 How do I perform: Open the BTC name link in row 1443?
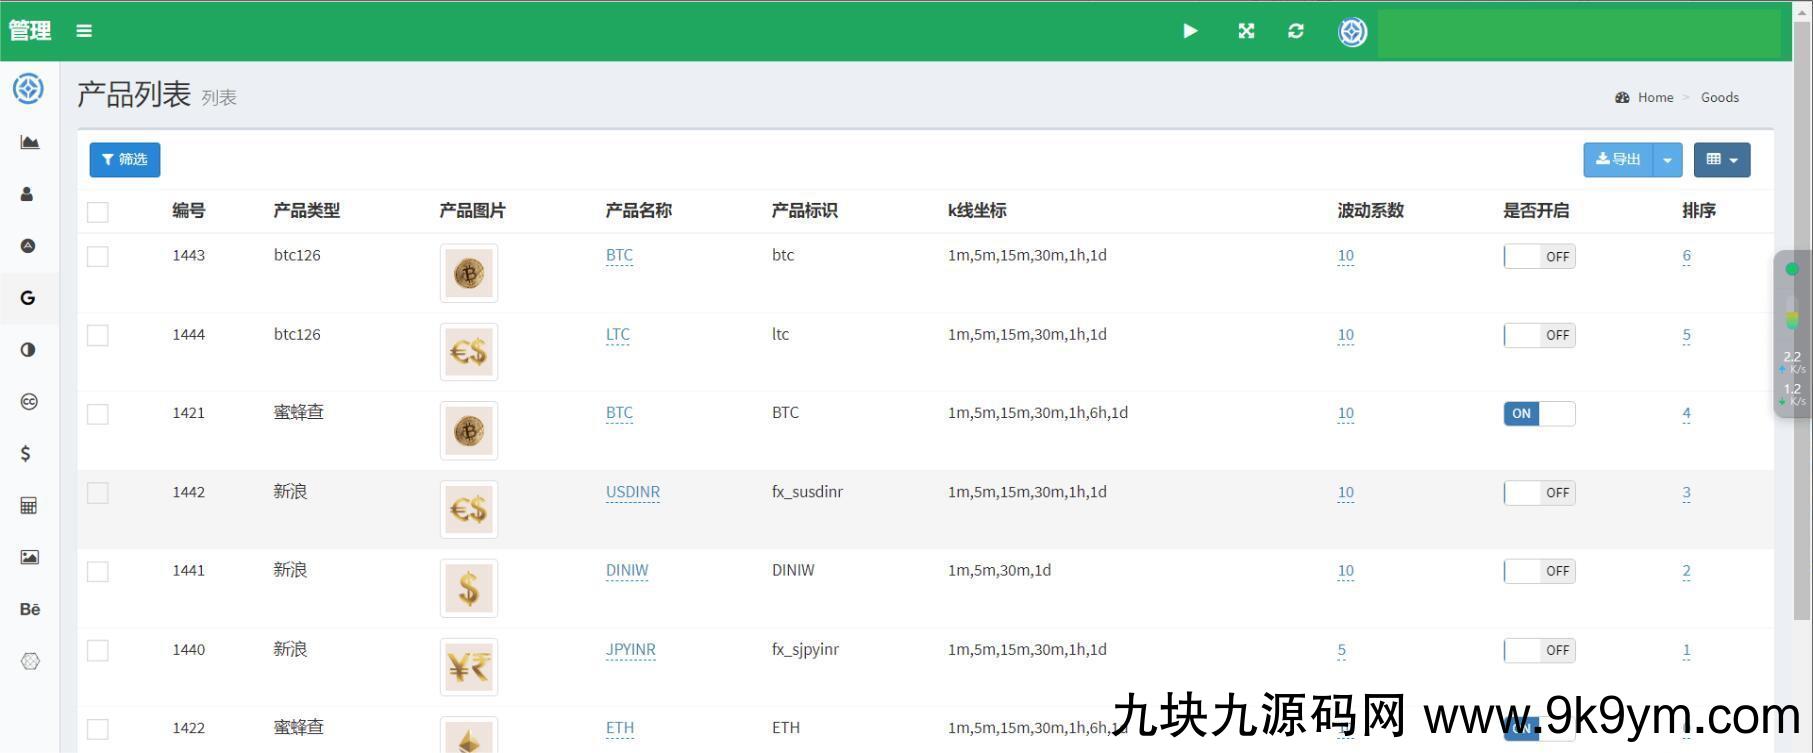click(619, 255)
